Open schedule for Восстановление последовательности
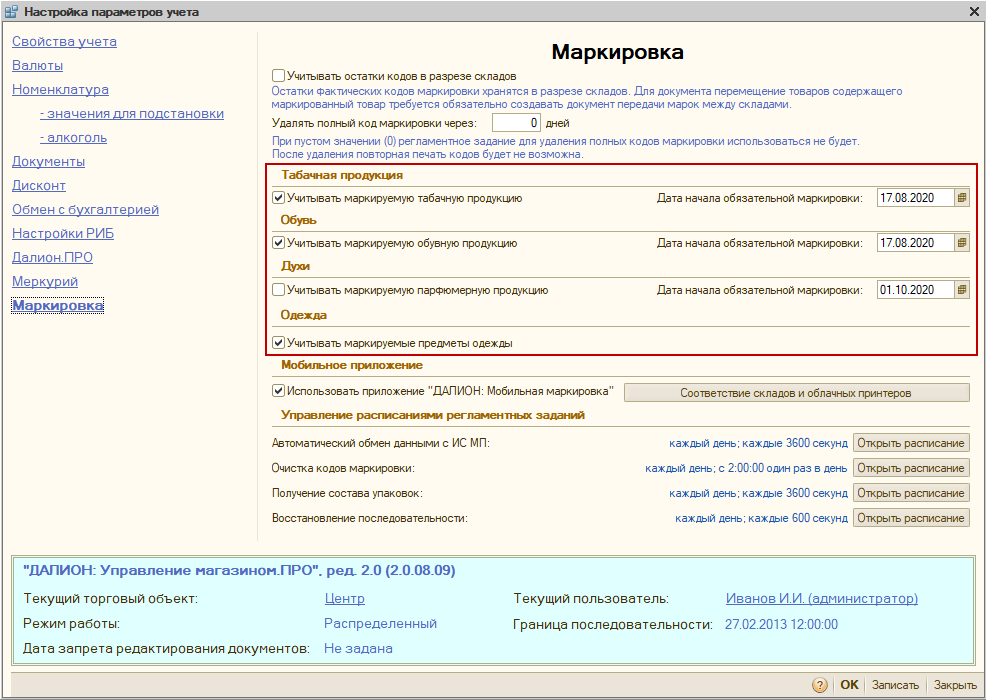This screenshot has height=700, width=986. [911, 518]
